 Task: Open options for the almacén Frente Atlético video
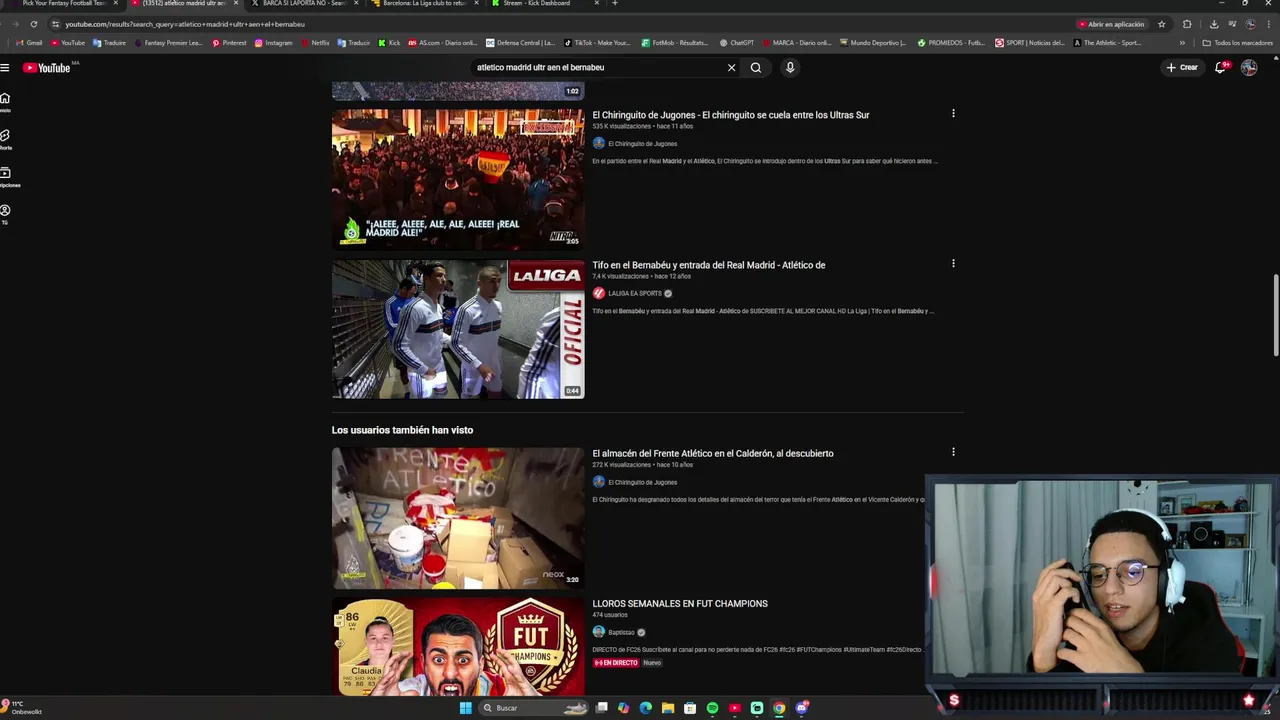pyautogui.click(x=953, y=452)
